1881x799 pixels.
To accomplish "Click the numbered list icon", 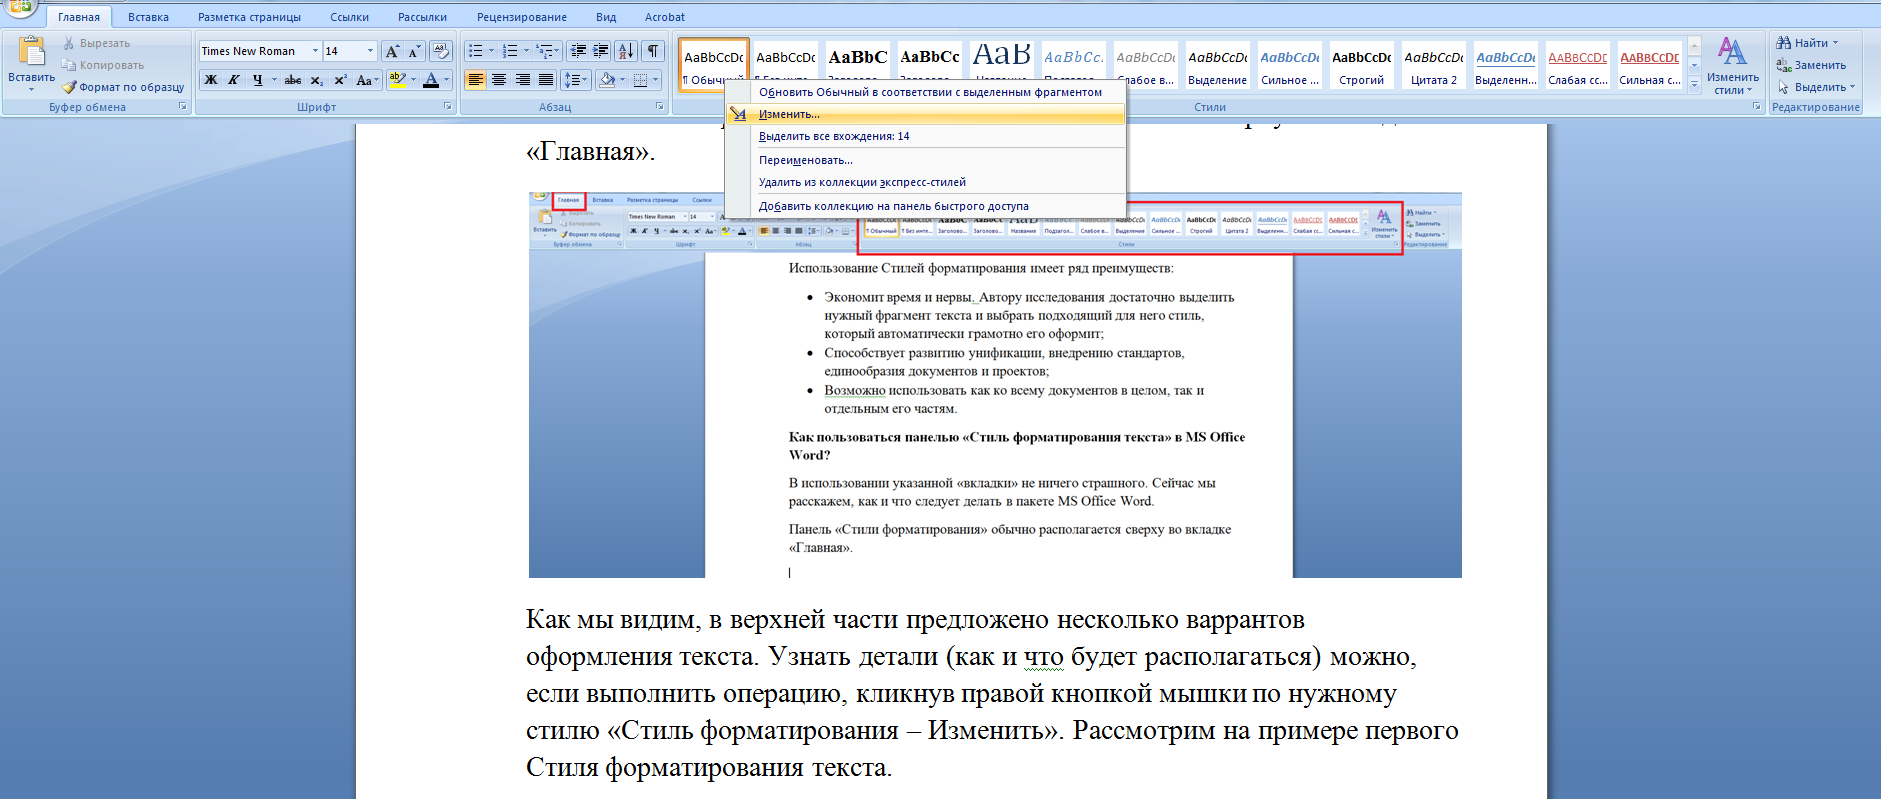I will pyautogui.click(x=510, y=51).
